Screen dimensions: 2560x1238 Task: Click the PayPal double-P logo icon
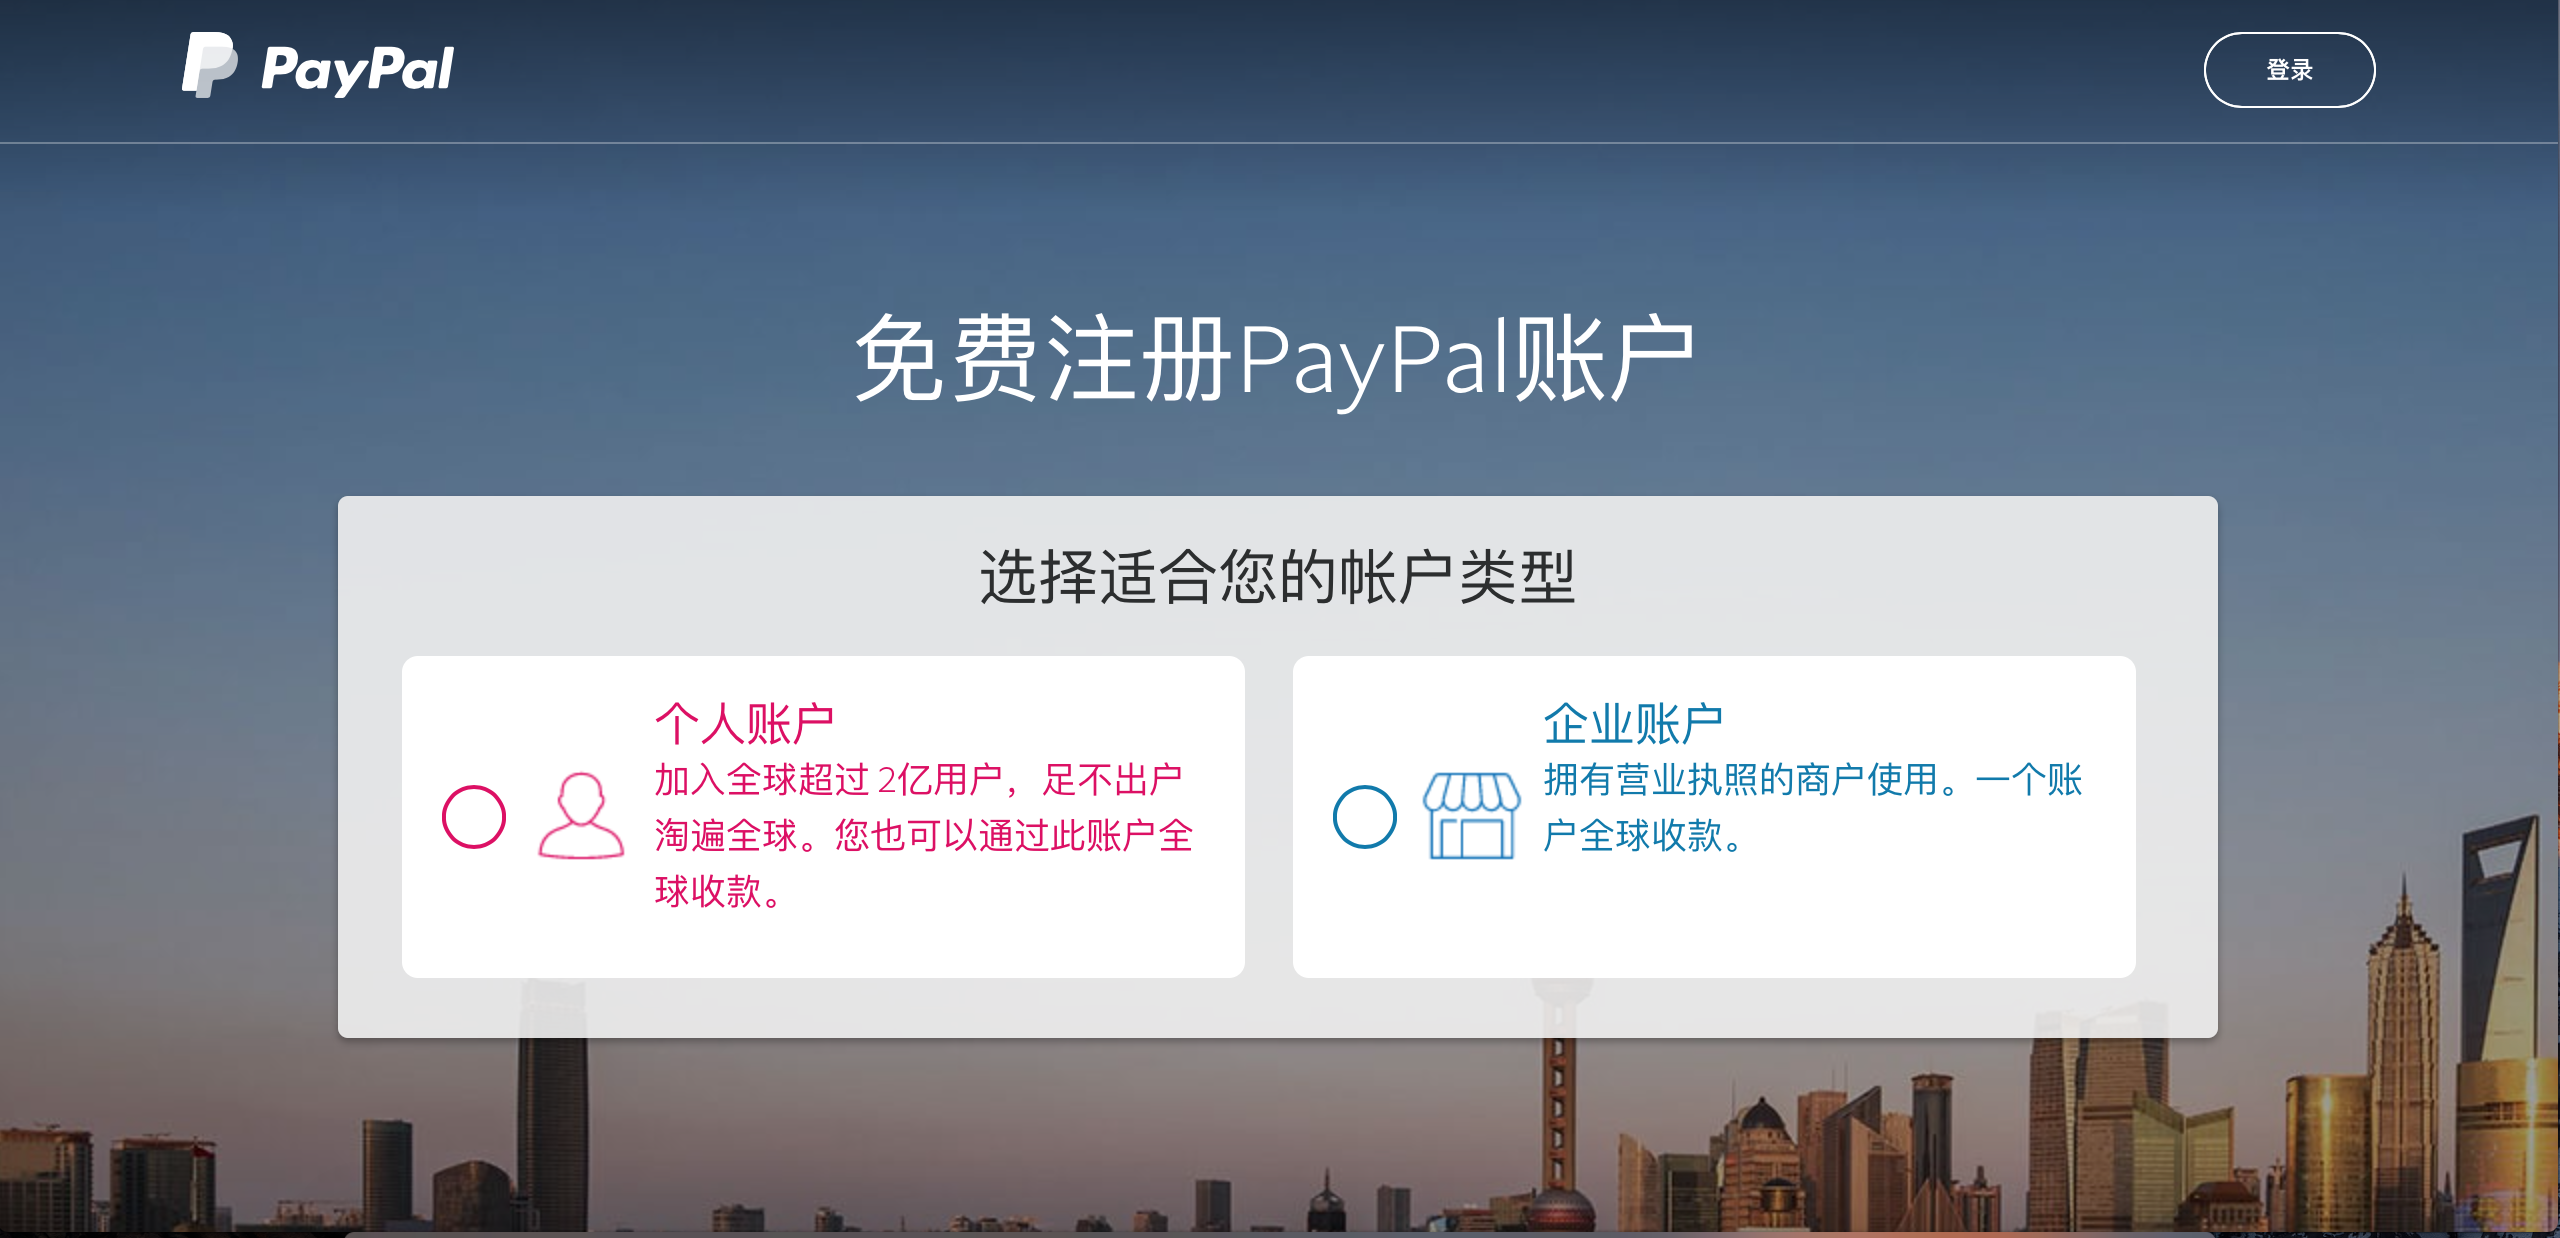click(x=210, y=65)
